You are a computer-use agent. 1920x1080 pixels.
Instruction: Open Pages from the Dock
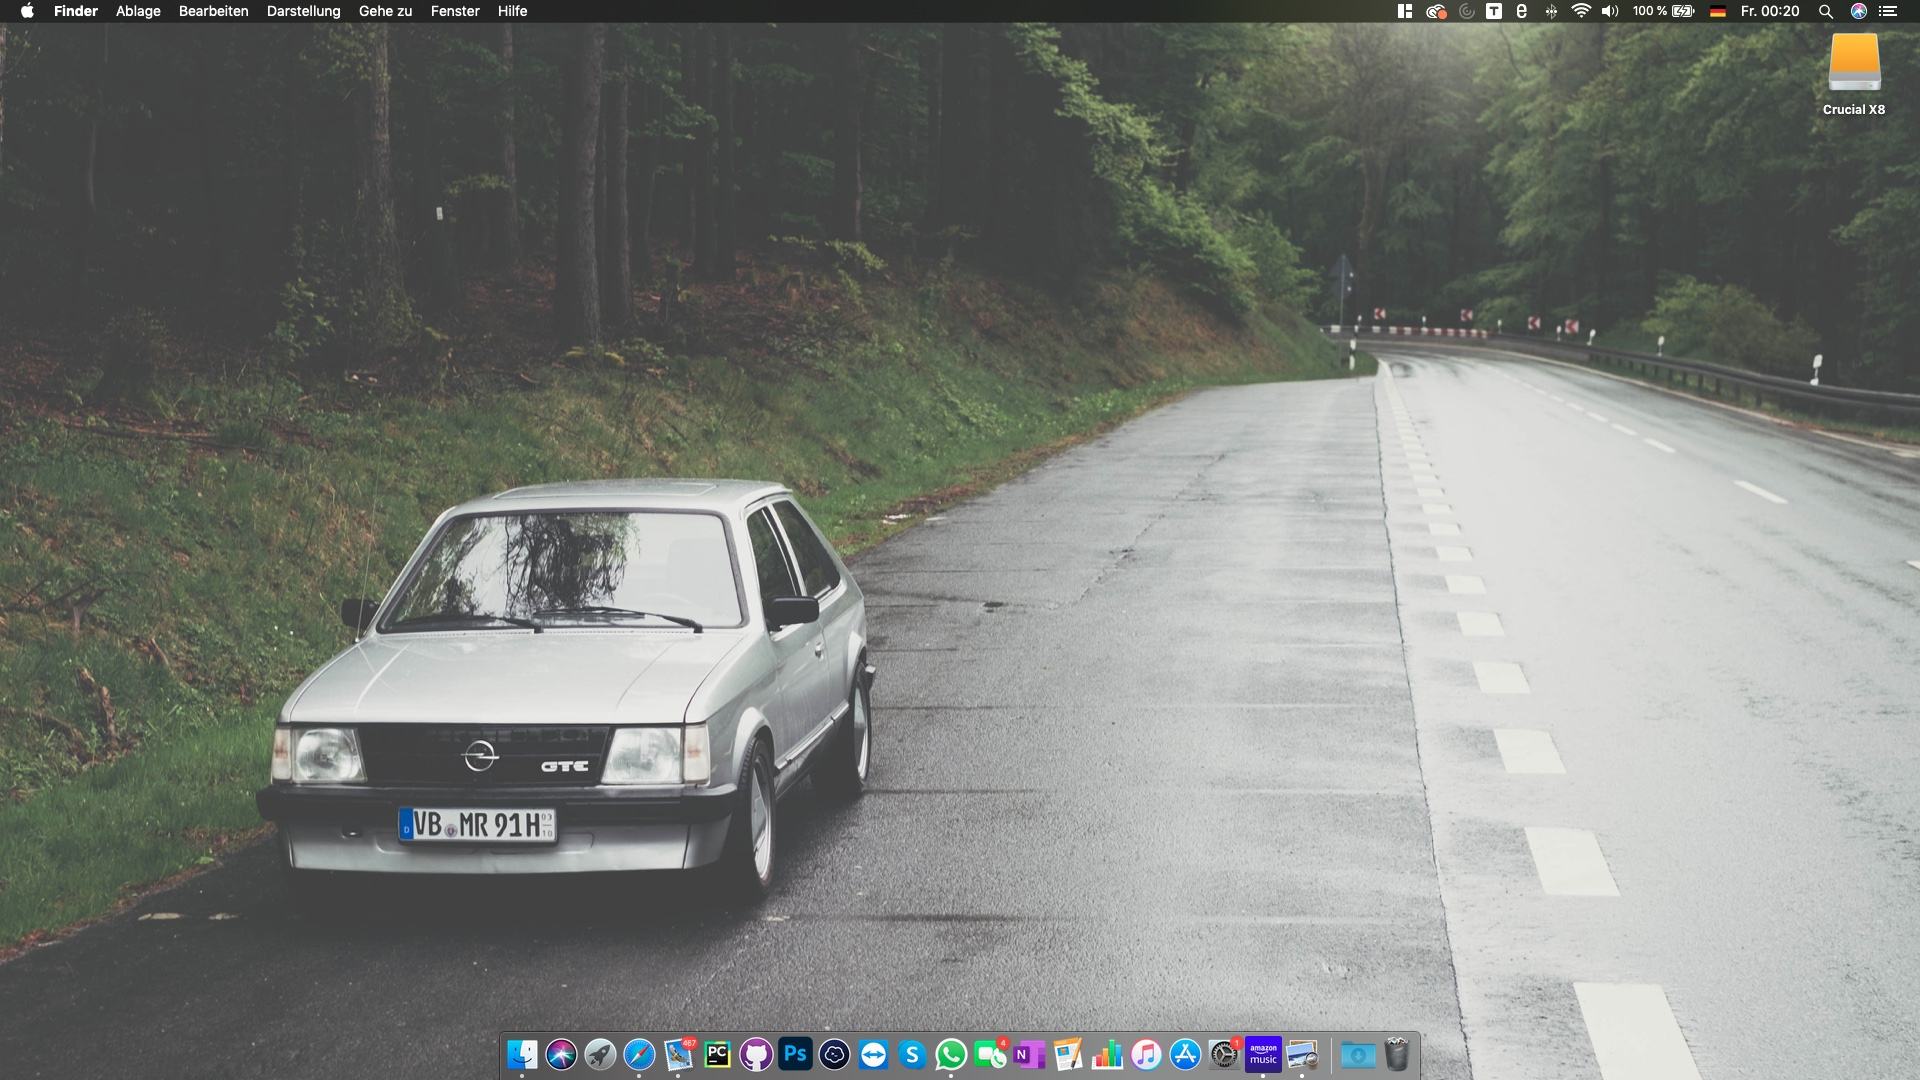[1068, 1054]
